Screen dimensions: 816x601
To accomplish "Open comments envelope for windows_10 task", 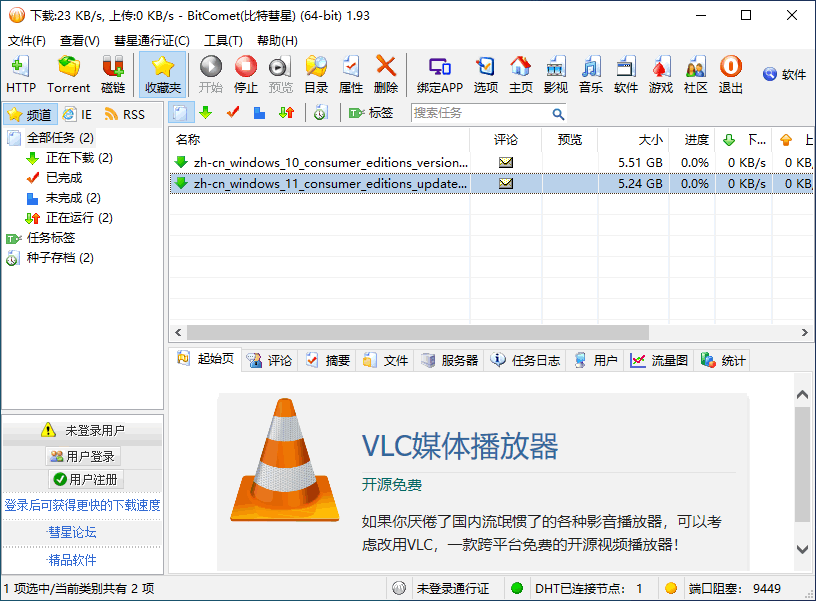I will (506, 162).
